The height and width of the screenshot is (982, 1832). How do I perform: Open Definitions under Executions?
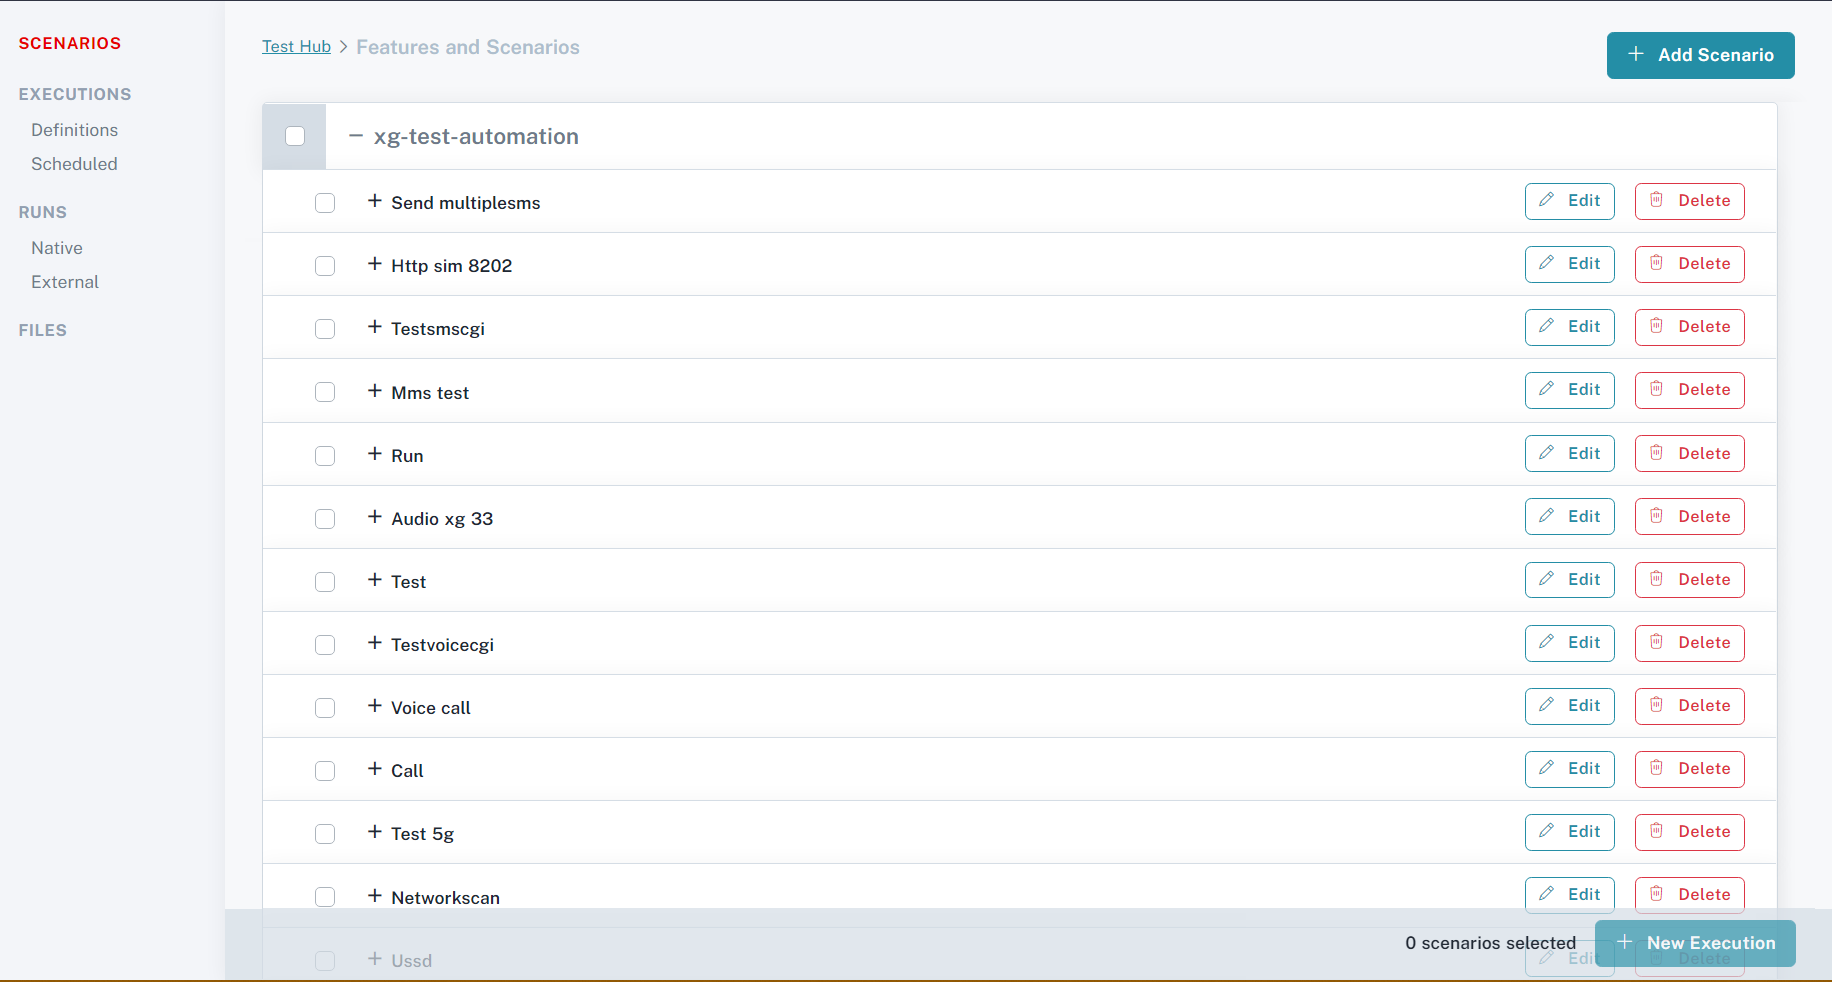tap(74, 130)
